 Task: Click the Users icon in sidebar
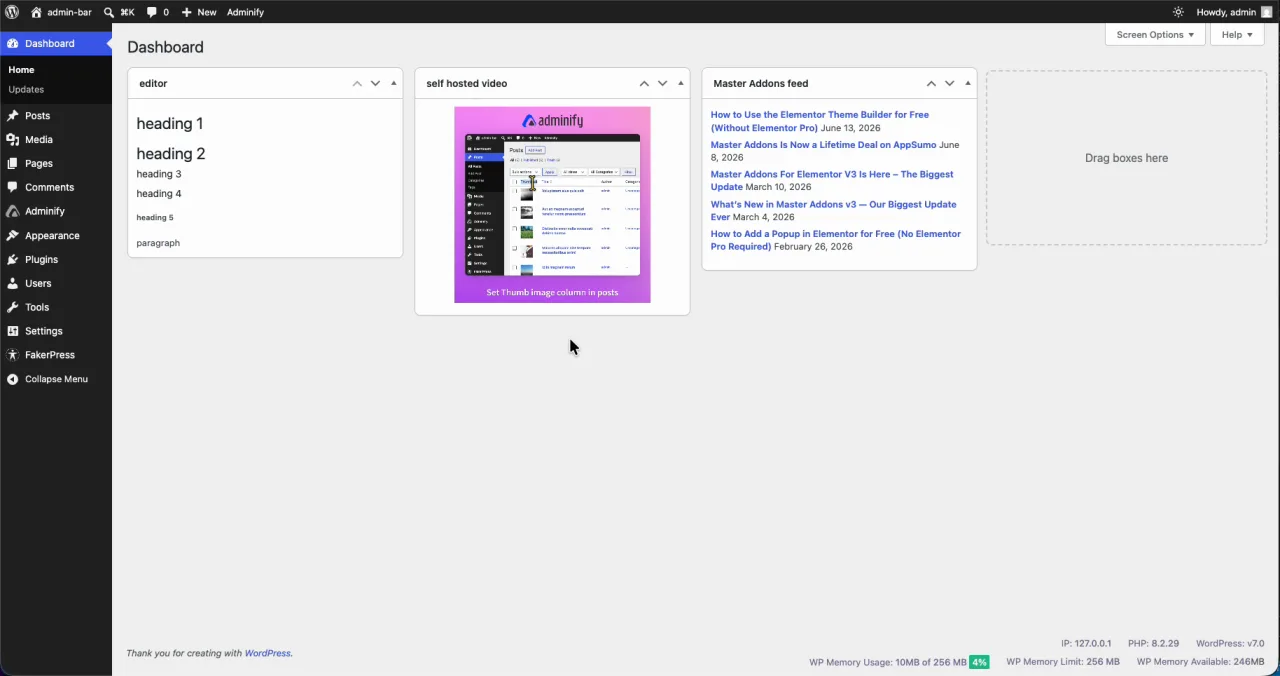[x=12, y=283]
